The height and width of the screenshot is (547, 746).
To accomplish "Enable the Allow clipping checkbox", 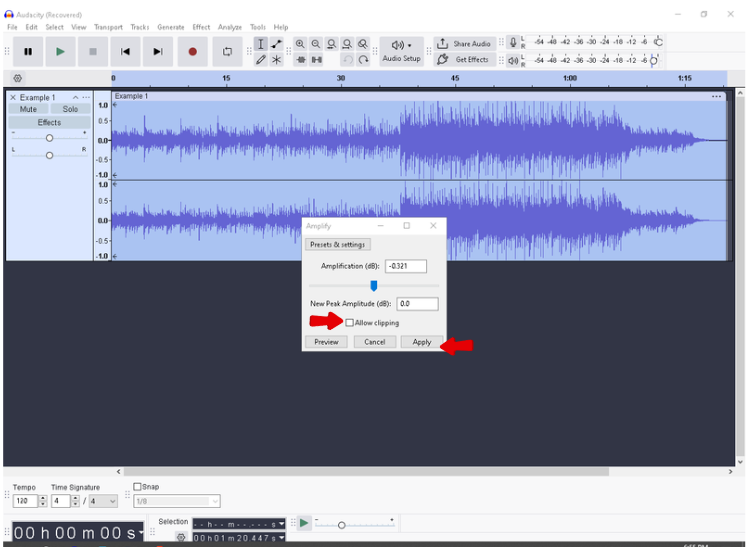I will (x=350, y=323).
